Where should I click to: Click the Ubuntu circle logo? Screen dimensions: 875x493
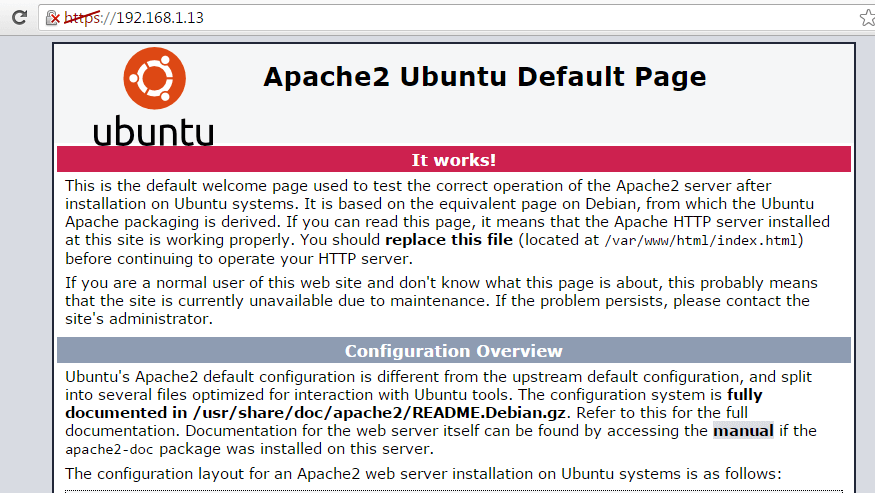[x=155, y=78]
